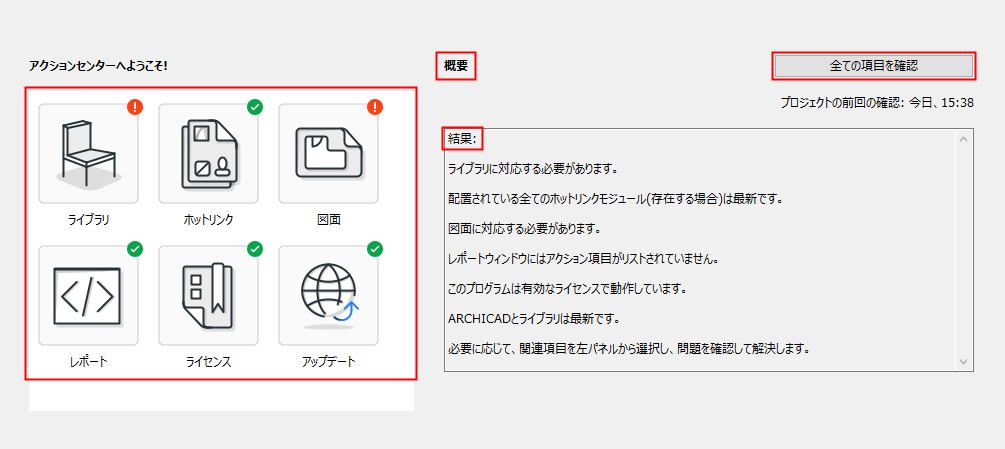
Task: Click the 必要に応じて instruction line
Action: tap(630, 350)
